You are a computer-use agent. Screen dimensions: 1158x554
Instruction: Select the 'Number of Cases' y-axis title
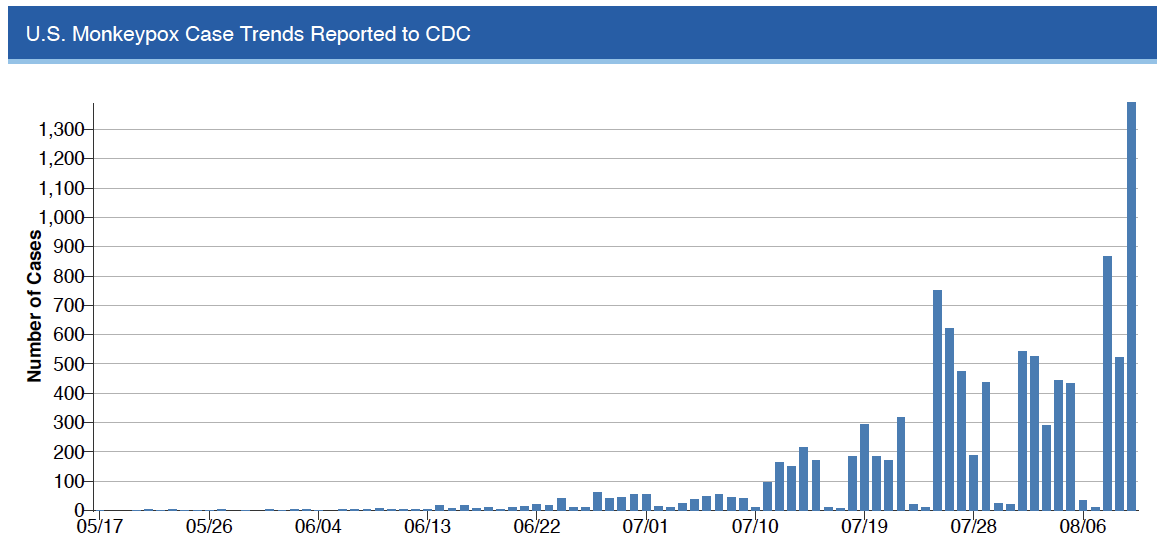[x=35, y=306]
